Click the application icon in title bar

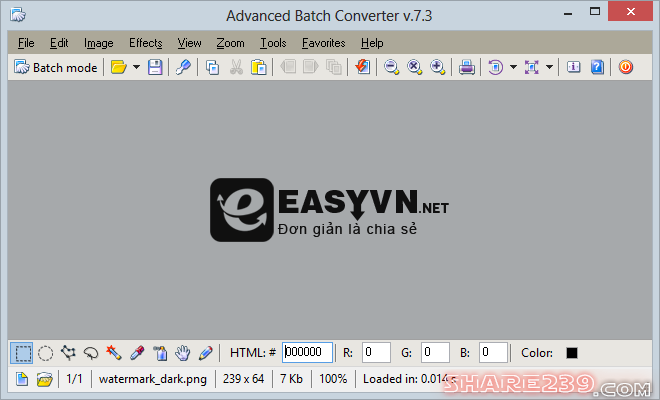pyautogui.click(x=18, y=15)
